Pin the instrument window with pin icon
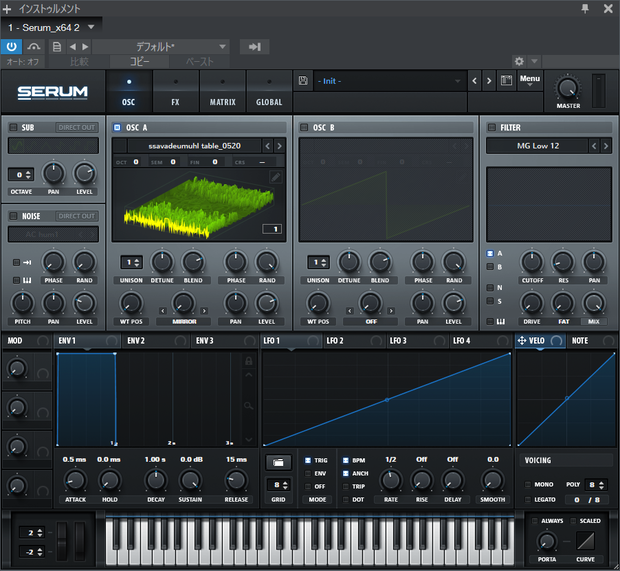The height and width of the screenshot is (571, 620). 585,8
